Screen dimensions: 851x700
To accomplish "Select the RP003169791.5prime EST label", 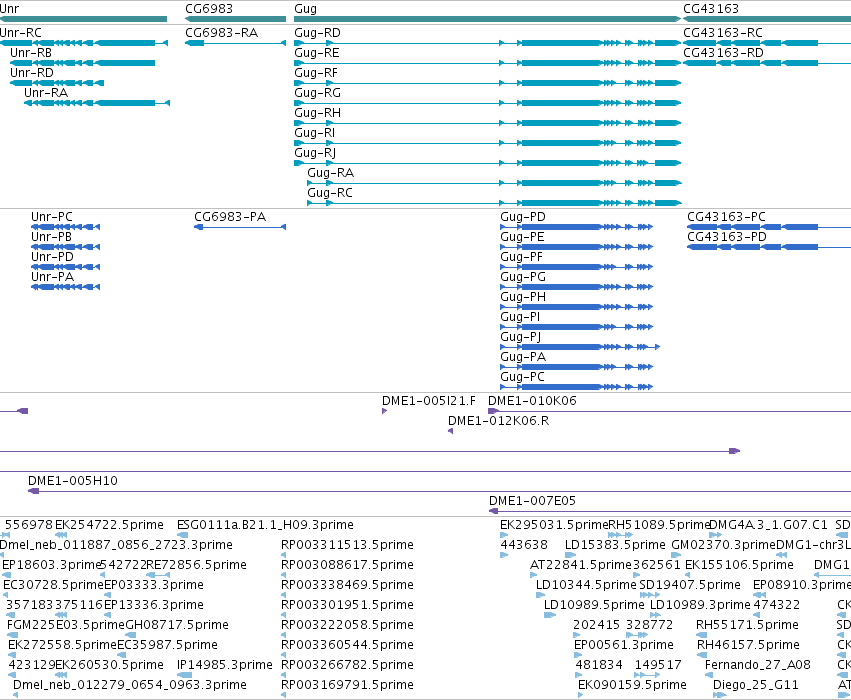I will click(x=347, y=685).
